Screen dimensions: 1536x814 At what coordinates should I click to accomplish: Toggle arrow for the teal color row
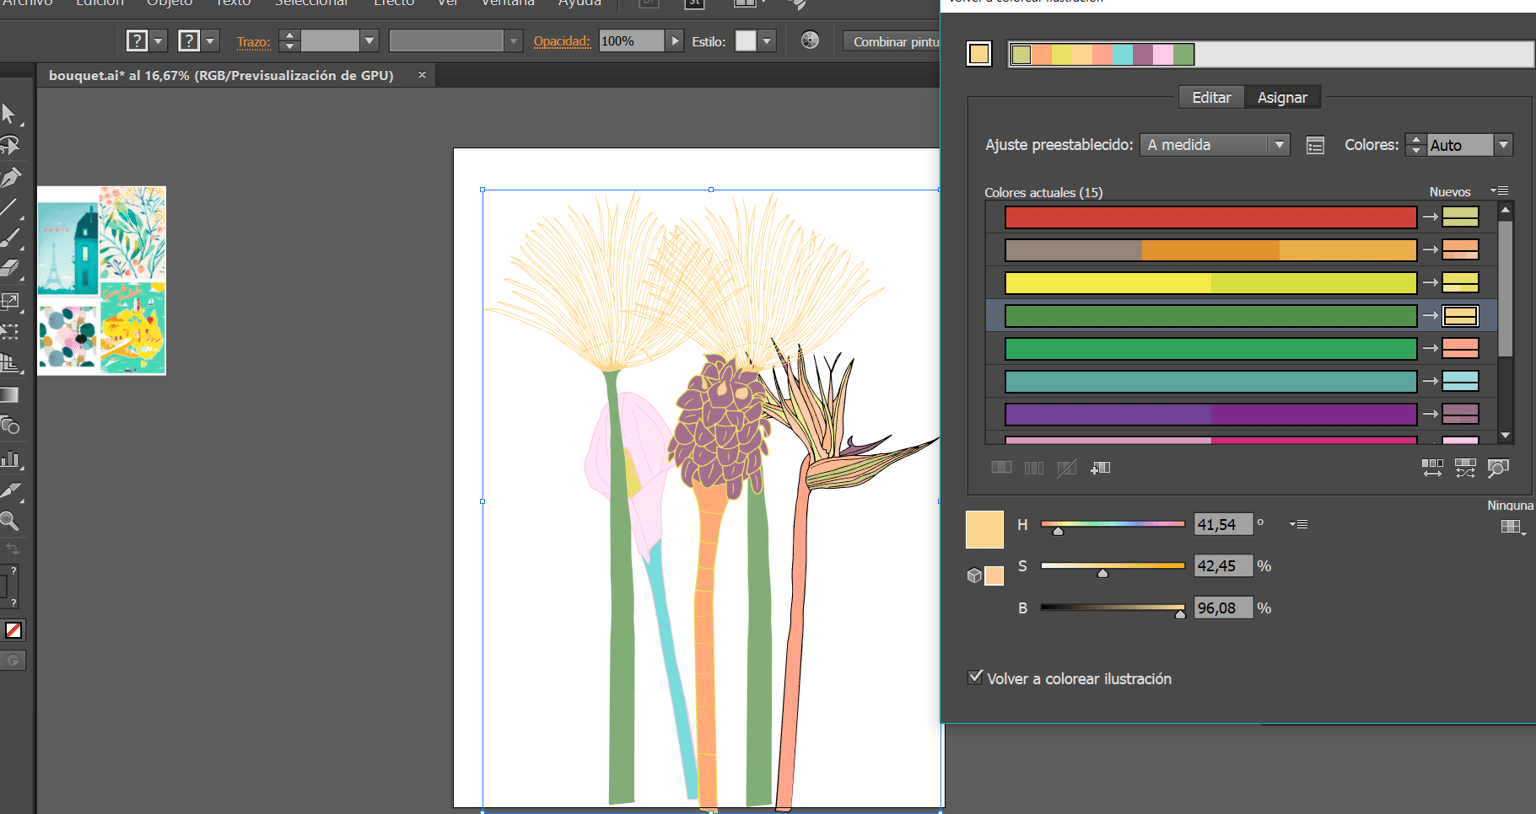pyautogui.click(x=1430, y=381)
